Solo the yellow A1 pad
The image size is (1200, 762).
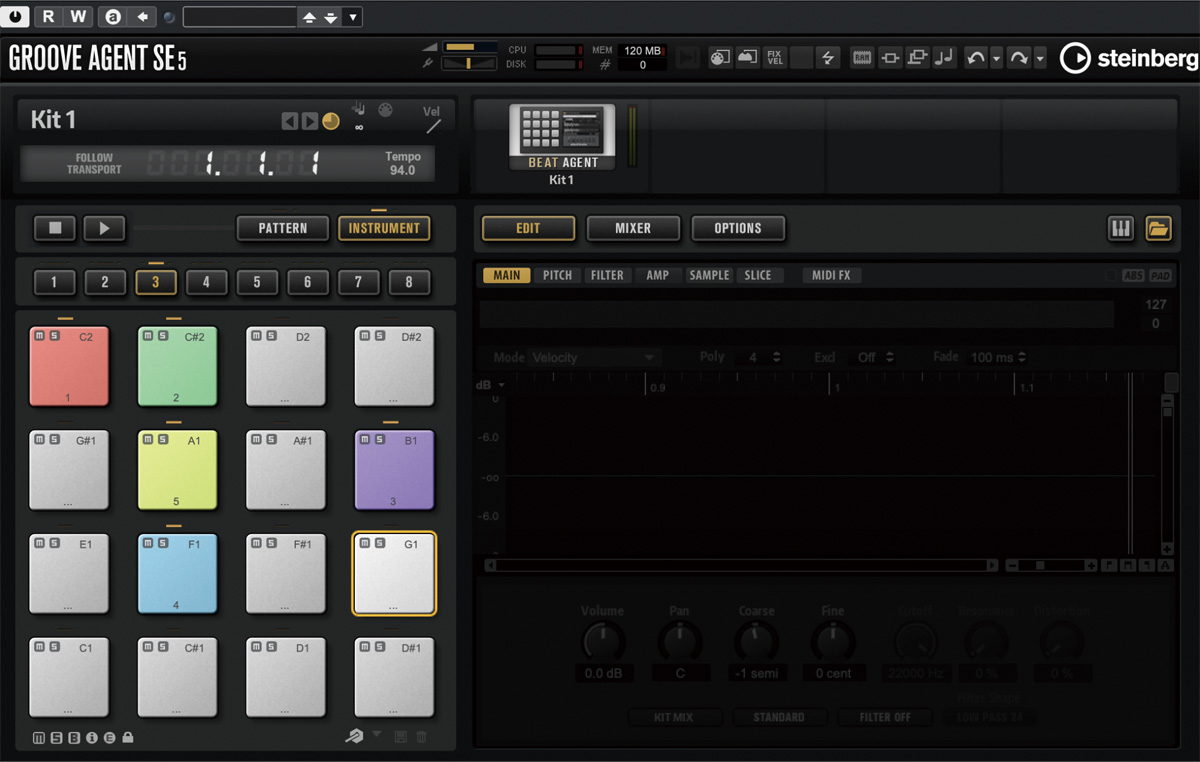[x=161, y=440]
